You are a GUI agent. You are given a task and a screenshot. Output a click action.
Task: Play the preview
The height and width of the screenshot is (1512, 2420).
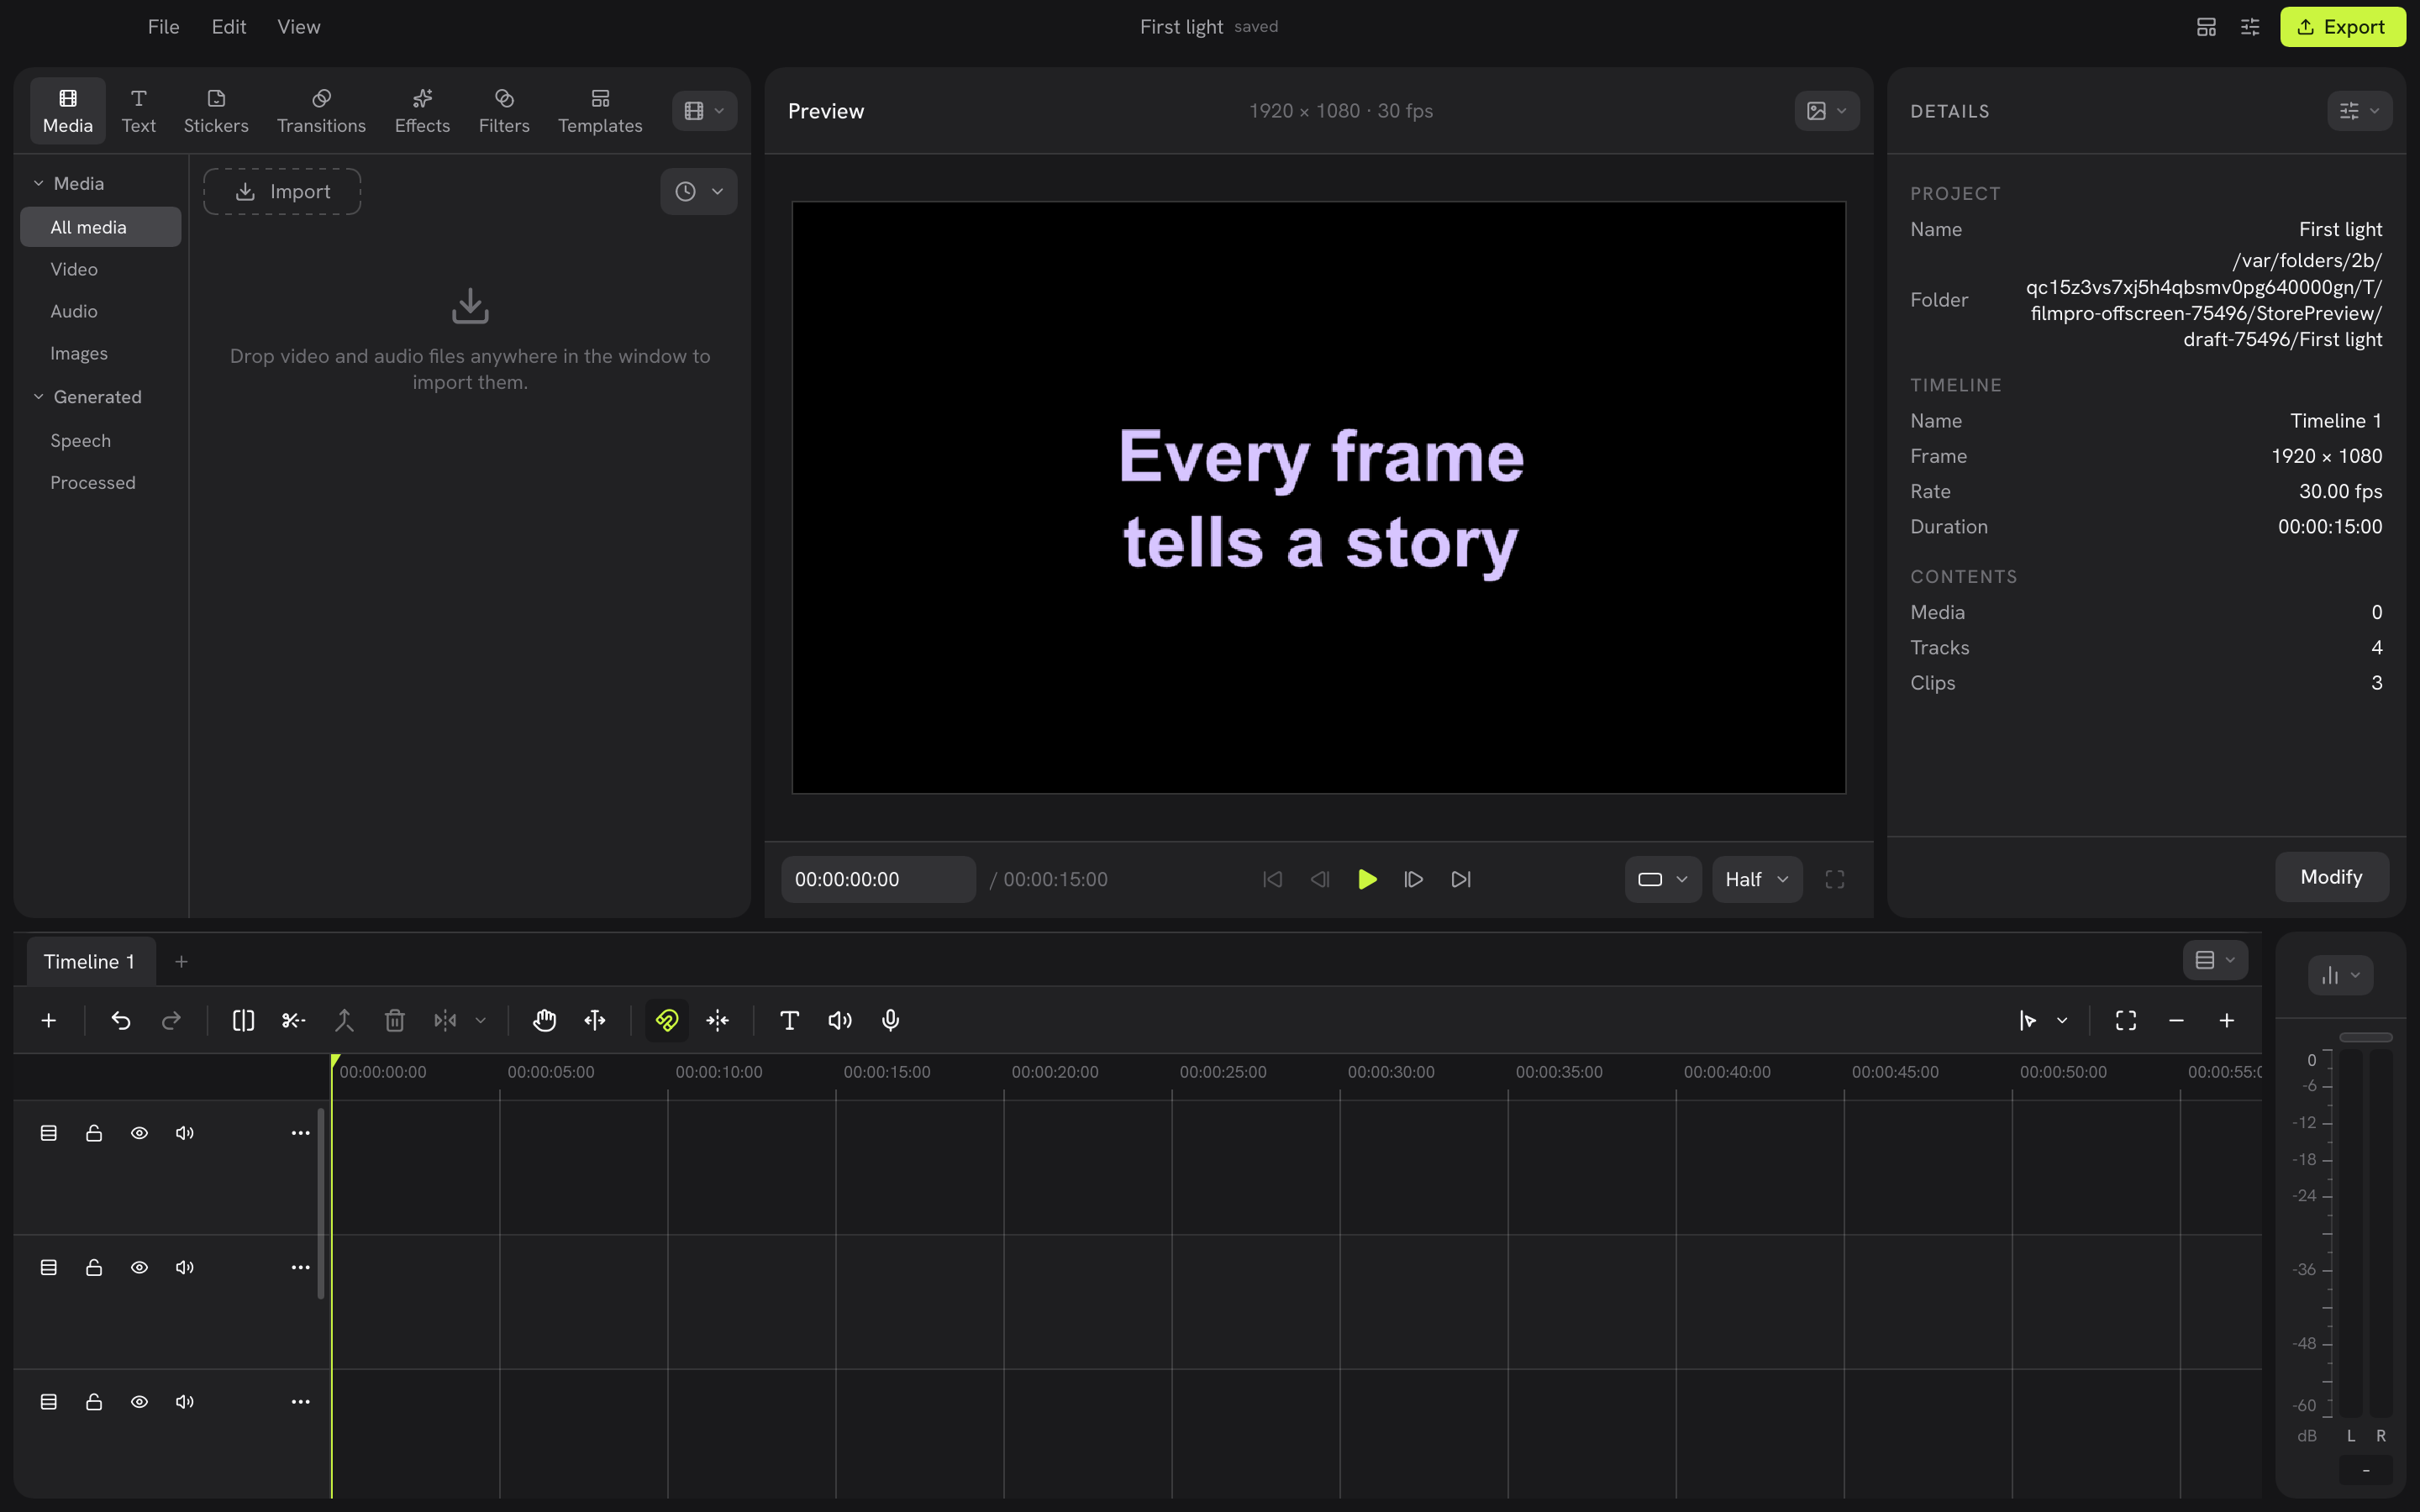[1367, 879]
